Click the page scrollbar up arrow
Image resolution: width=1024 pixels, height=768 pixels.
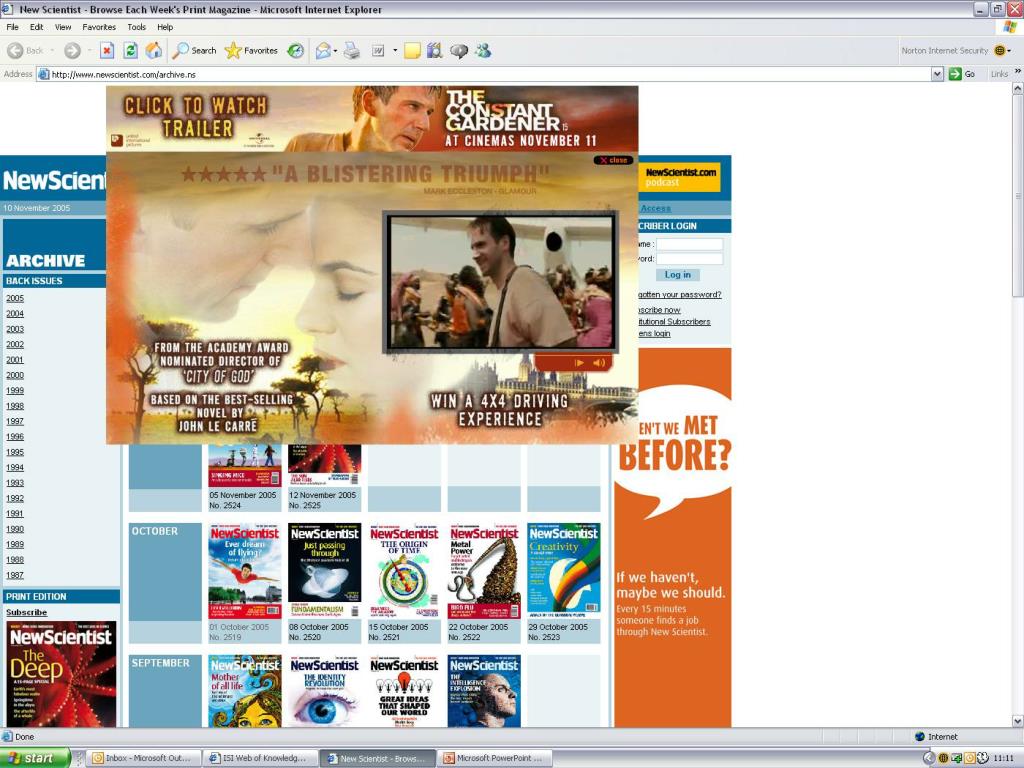pyautogui.click(x=1017, y=89)
